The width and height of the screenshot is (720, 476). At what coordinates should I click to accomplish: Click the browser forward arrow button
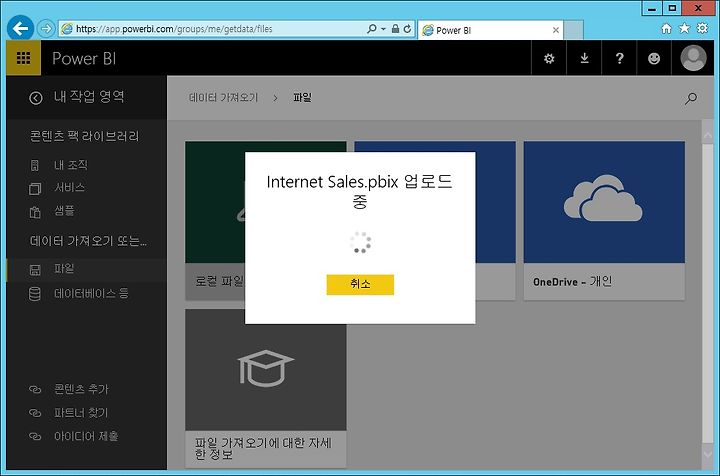pos(45,28)
